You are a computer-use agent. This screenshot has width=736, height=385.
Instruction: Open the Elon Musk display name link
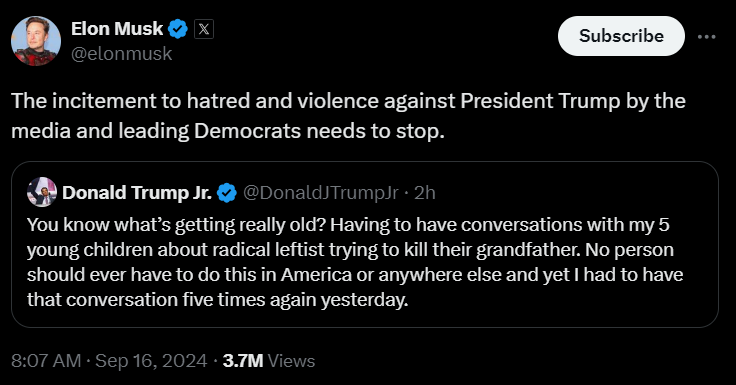coord(117,29)
